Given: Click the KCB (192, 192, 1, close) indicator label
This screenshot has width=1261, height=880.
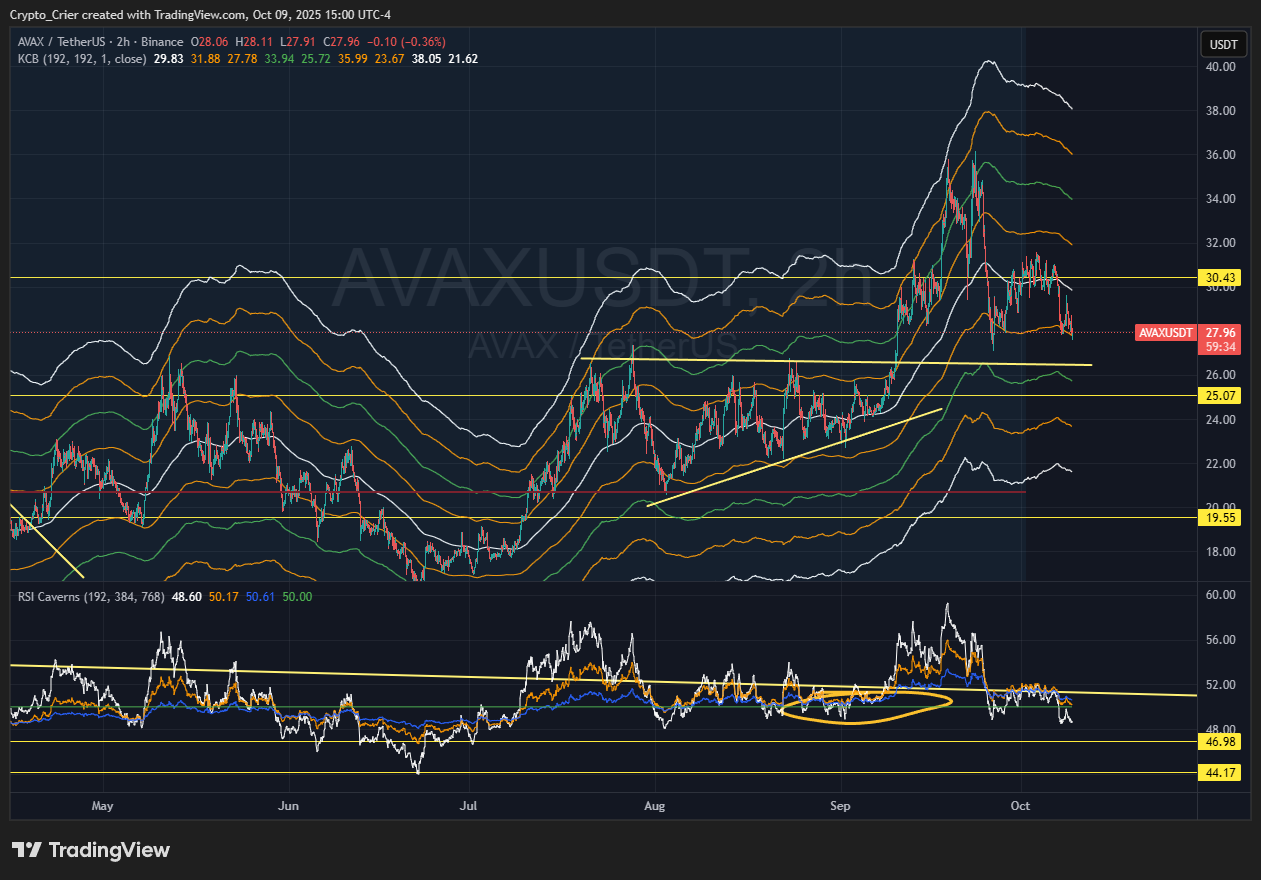Looking at the screenshot, I should click(81, 59).
